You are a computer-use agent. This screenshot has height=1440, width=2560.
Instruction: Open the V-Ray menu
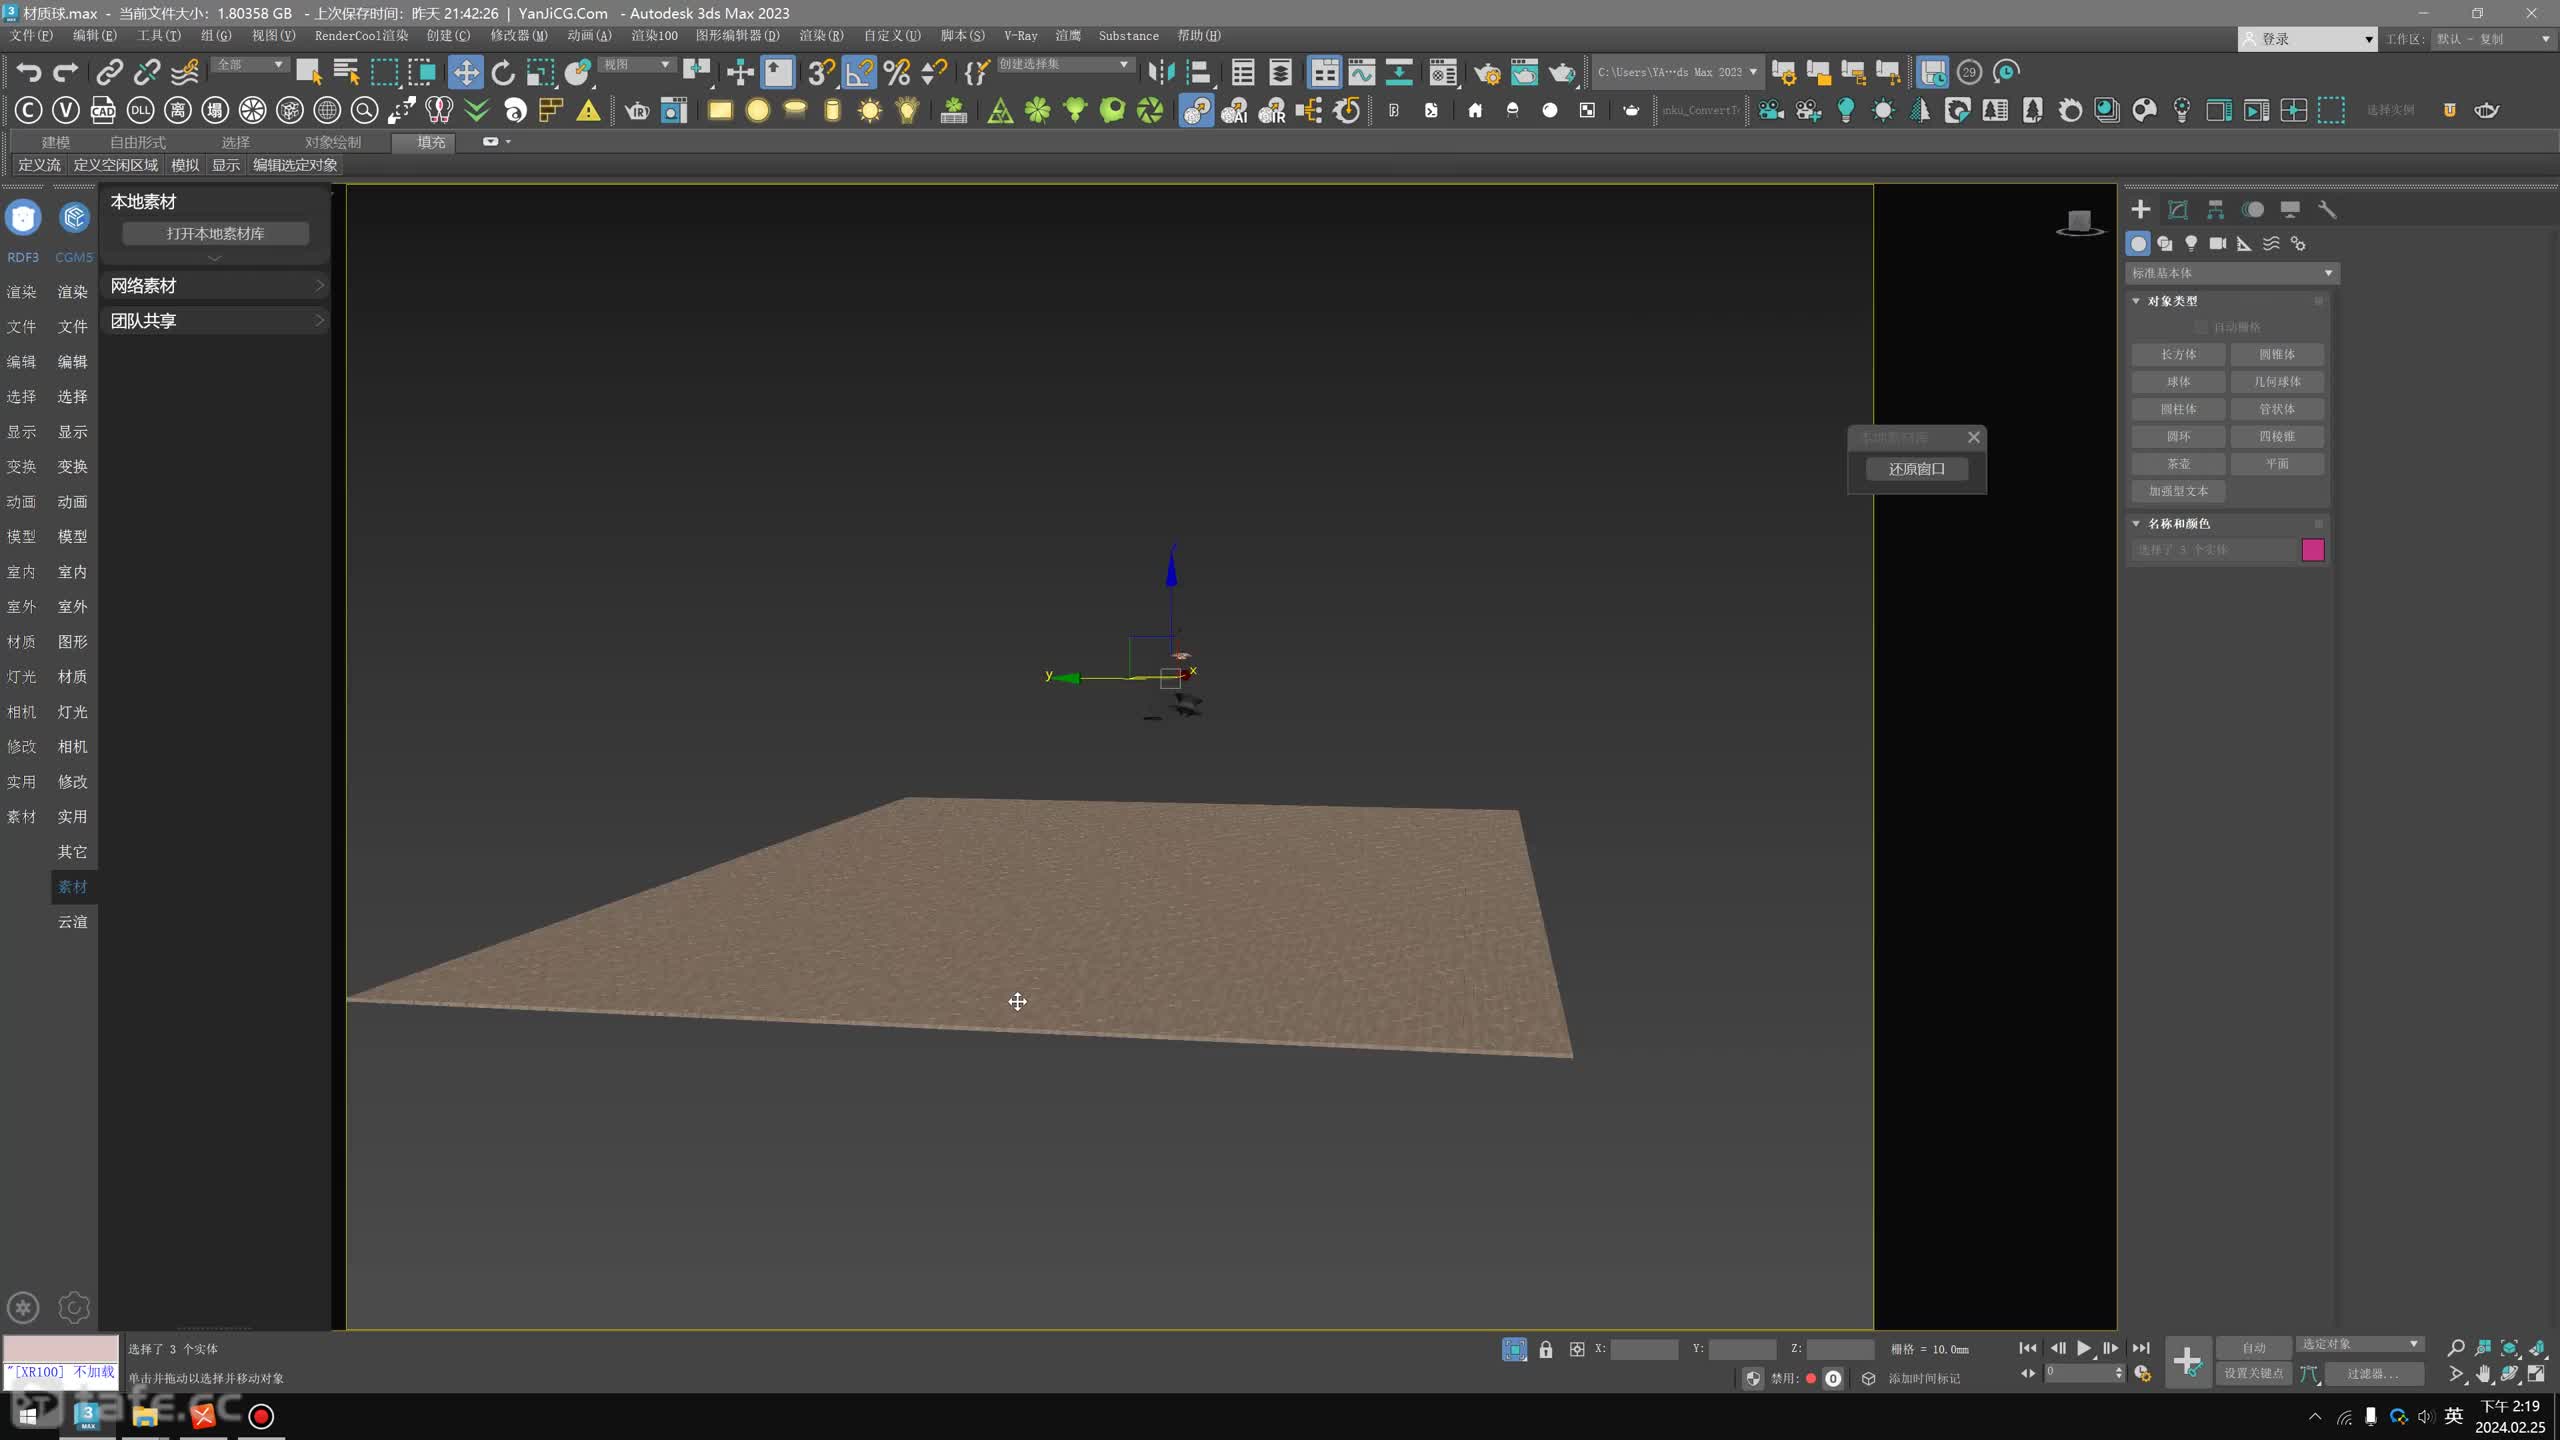pos(1020,36)
